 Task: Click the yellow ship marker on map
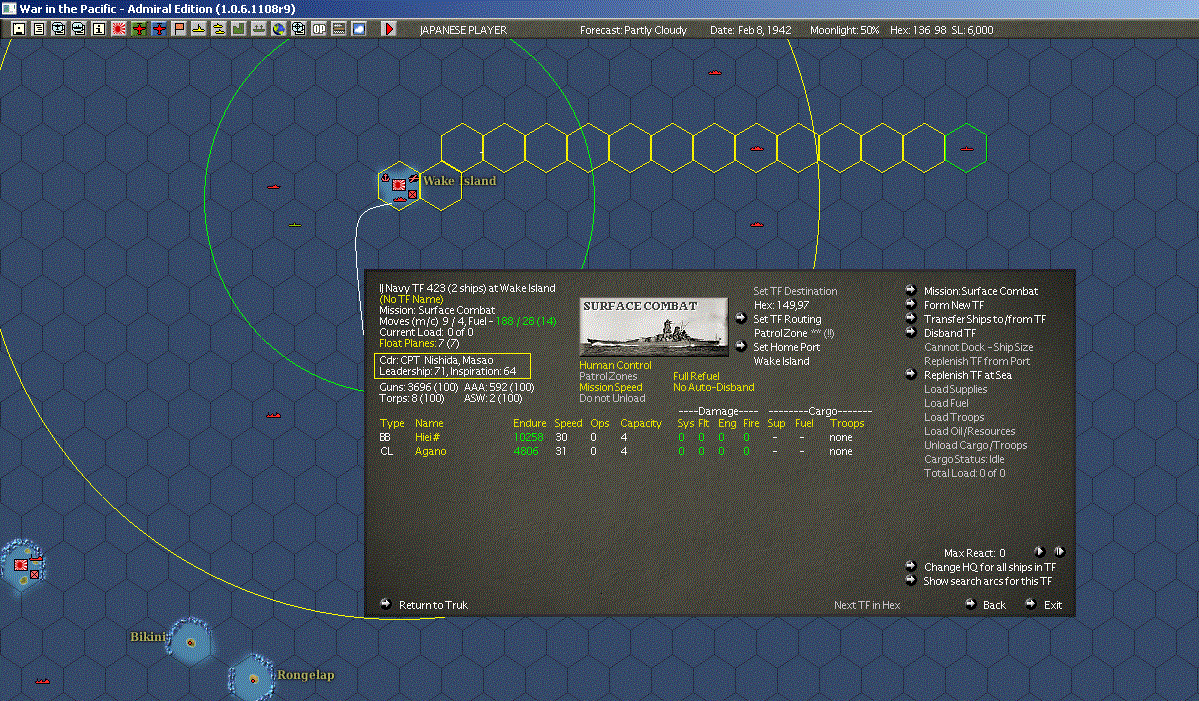[x=294, y=225]
